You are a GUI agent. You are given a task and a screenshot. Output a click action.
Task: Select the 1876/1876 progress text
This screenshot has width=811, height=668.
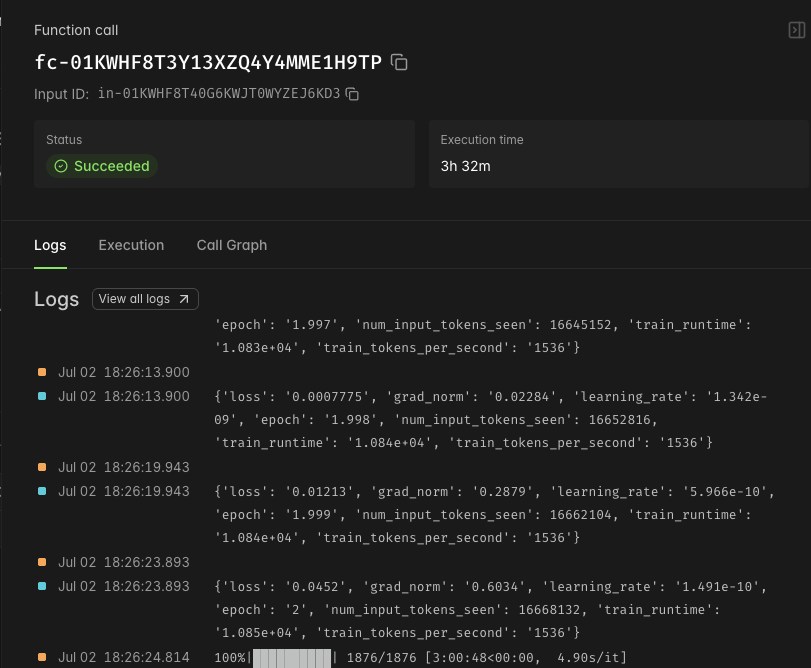(x=381, y=658)
